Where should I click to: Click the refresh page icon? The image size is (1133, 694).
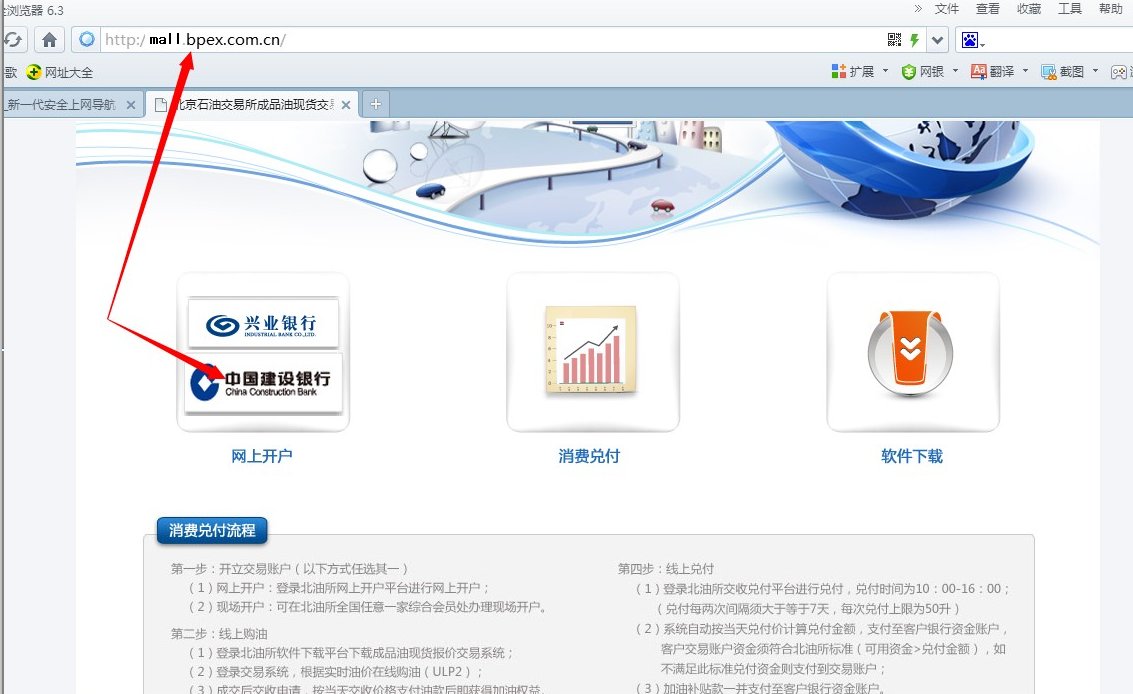click(x=13, y=40)
